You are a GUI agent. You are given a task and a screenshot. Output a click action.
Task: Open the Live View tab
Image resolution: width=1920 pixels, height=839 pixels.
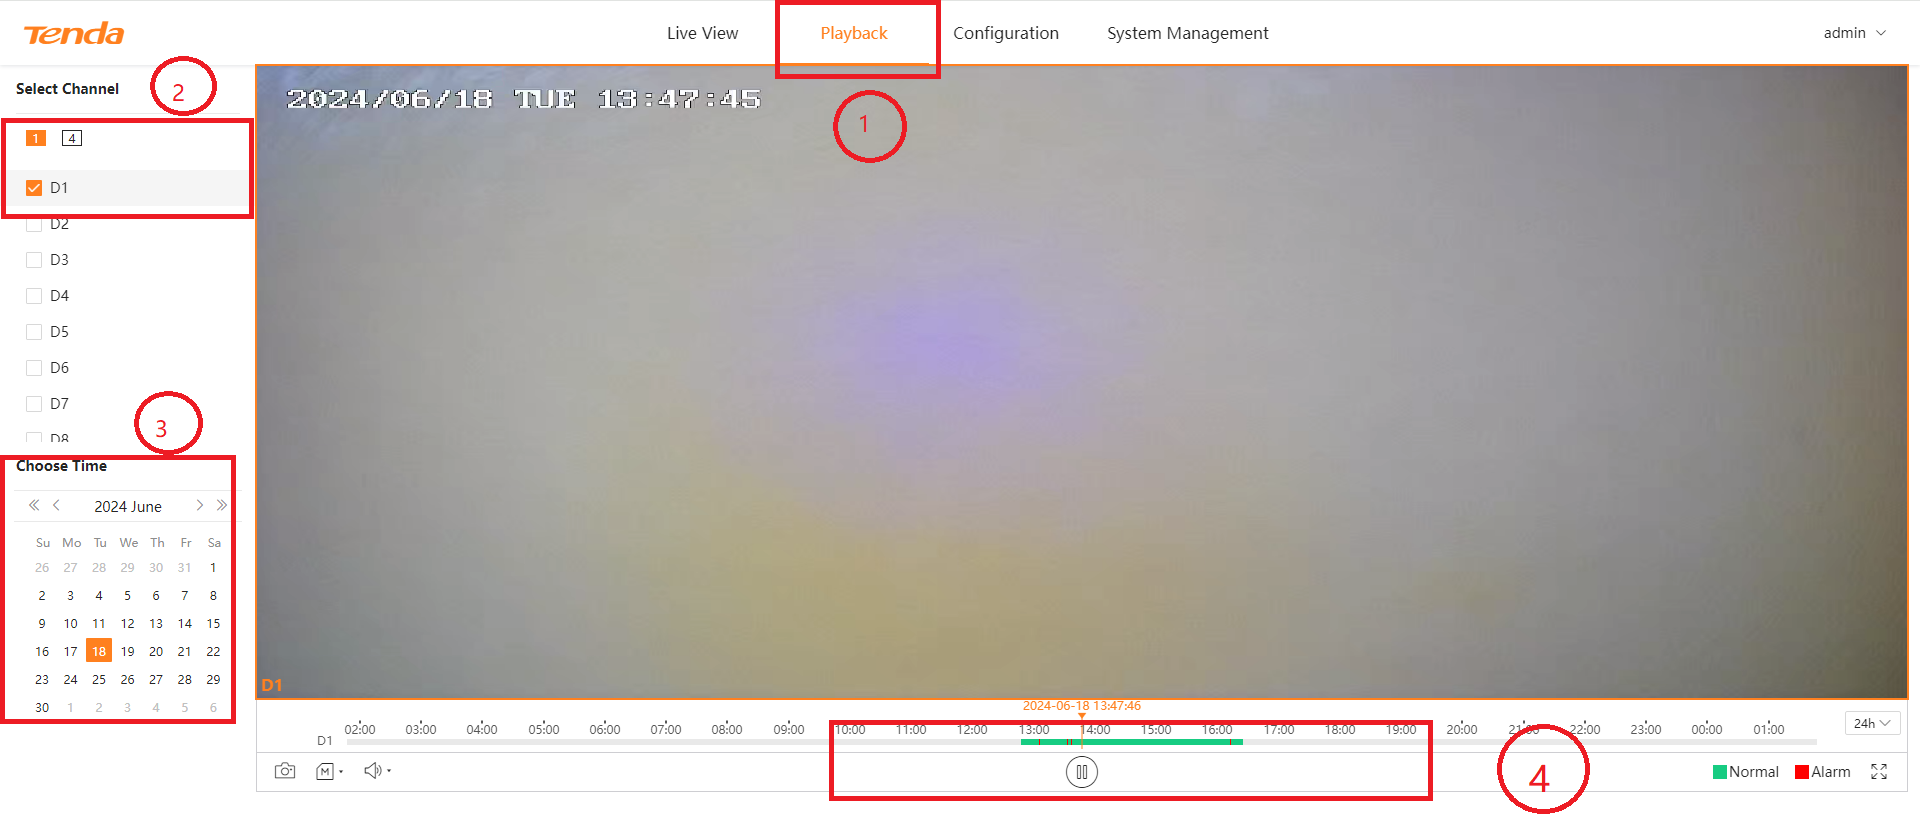[x=702, y=33]
